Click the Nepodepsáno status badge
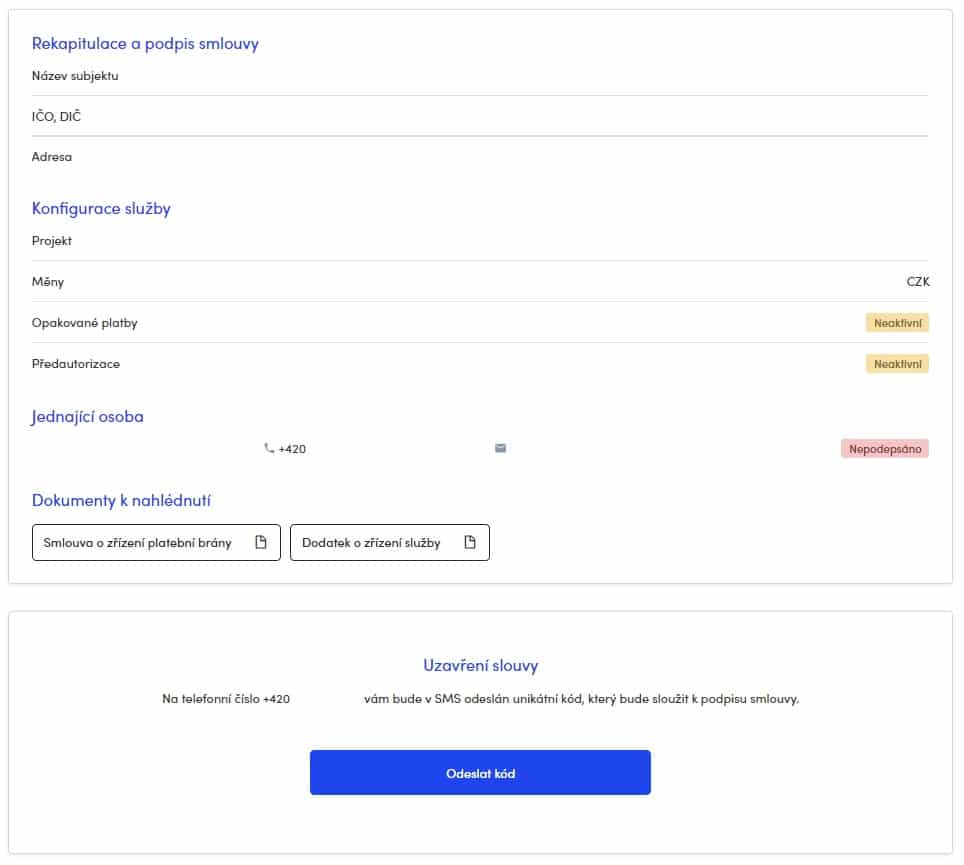Image resolution: width=964 pixels, height=865 pixels. click(884, 448)
